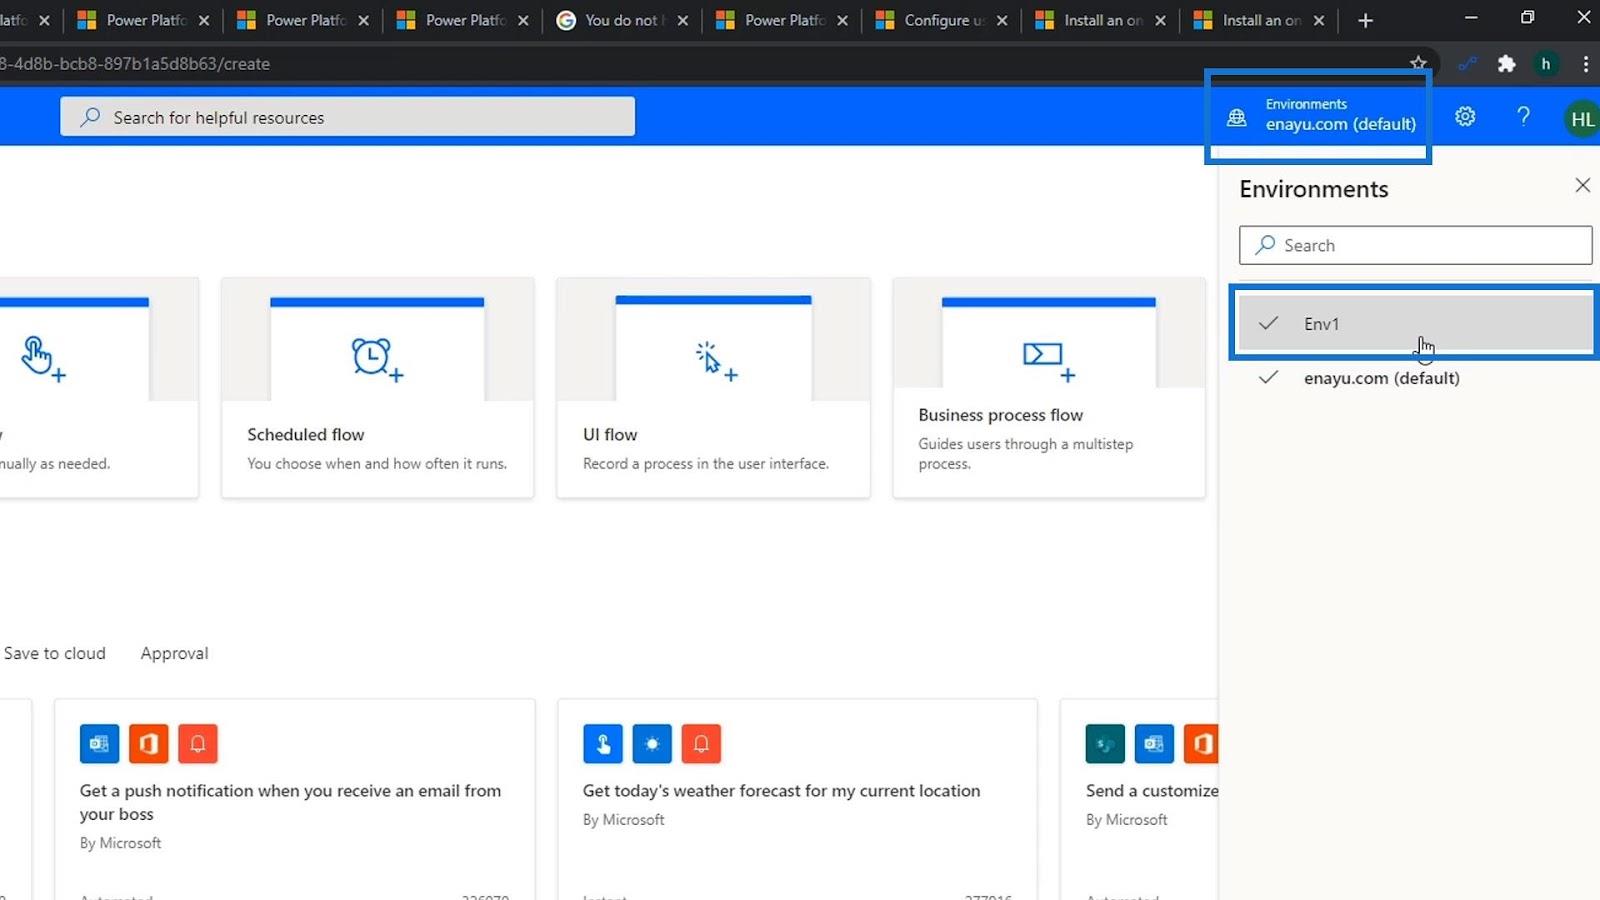The image size is (1600, 900).
Task: Click SharePoint icon on Send a customized template
Action: point(1105,743)
